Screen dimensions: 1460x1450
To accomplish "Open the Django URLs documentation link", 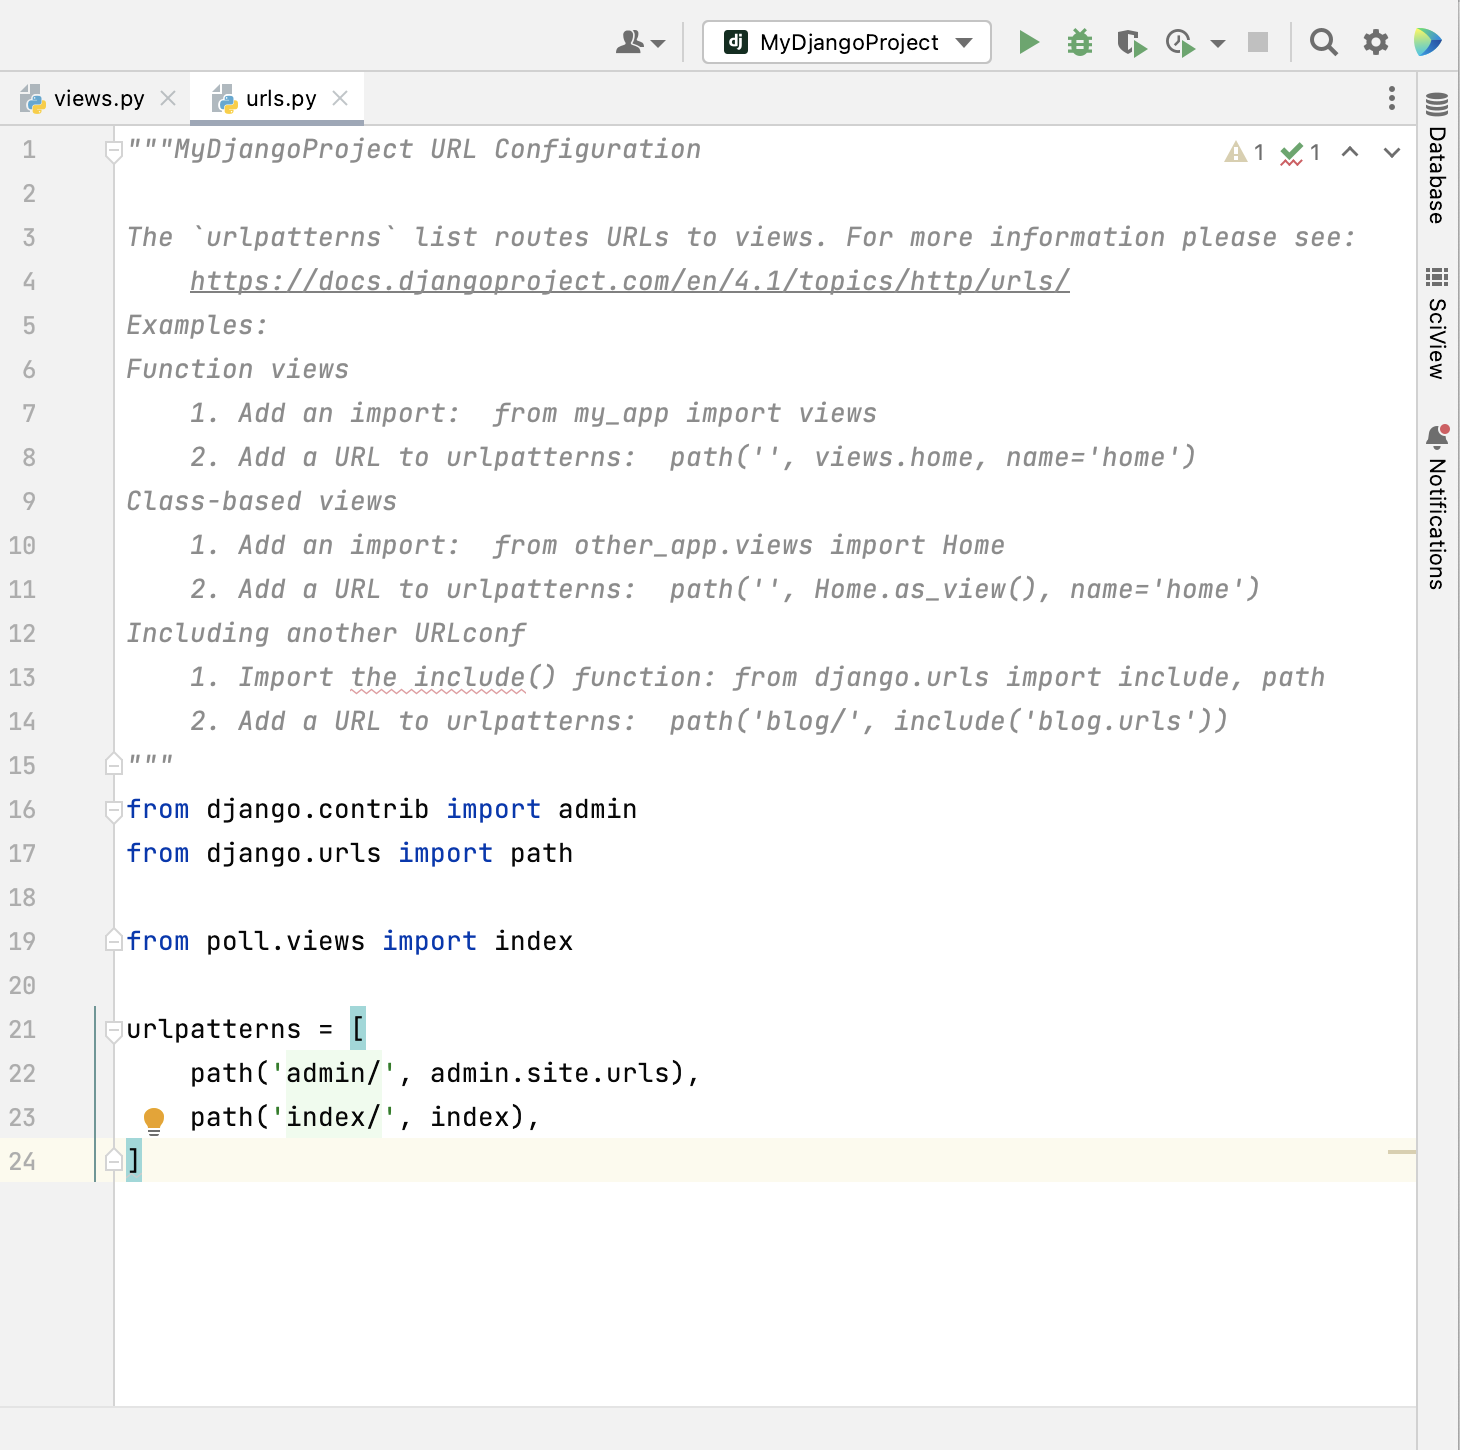I will 628,281.
